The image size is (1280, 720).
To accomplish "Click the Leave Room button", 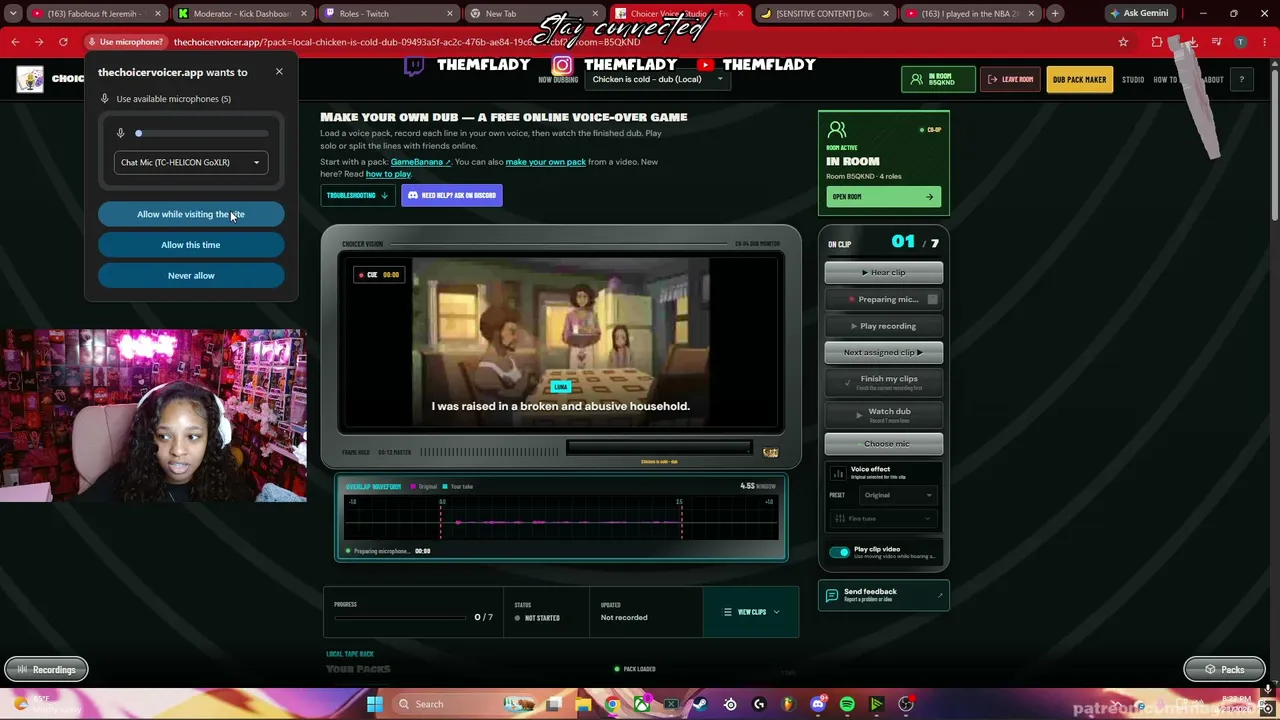I will (x=1010, y=79).
